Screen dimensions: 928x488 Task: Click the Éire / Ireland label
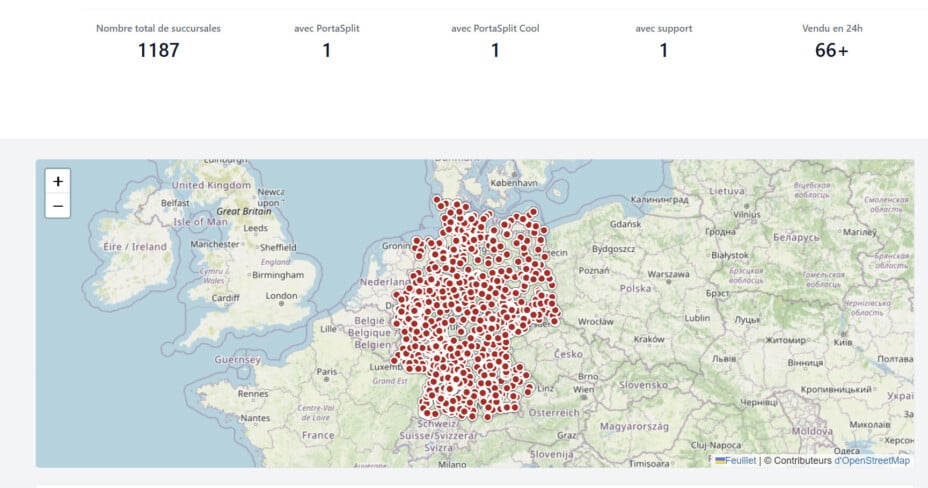tap(135, 247)
